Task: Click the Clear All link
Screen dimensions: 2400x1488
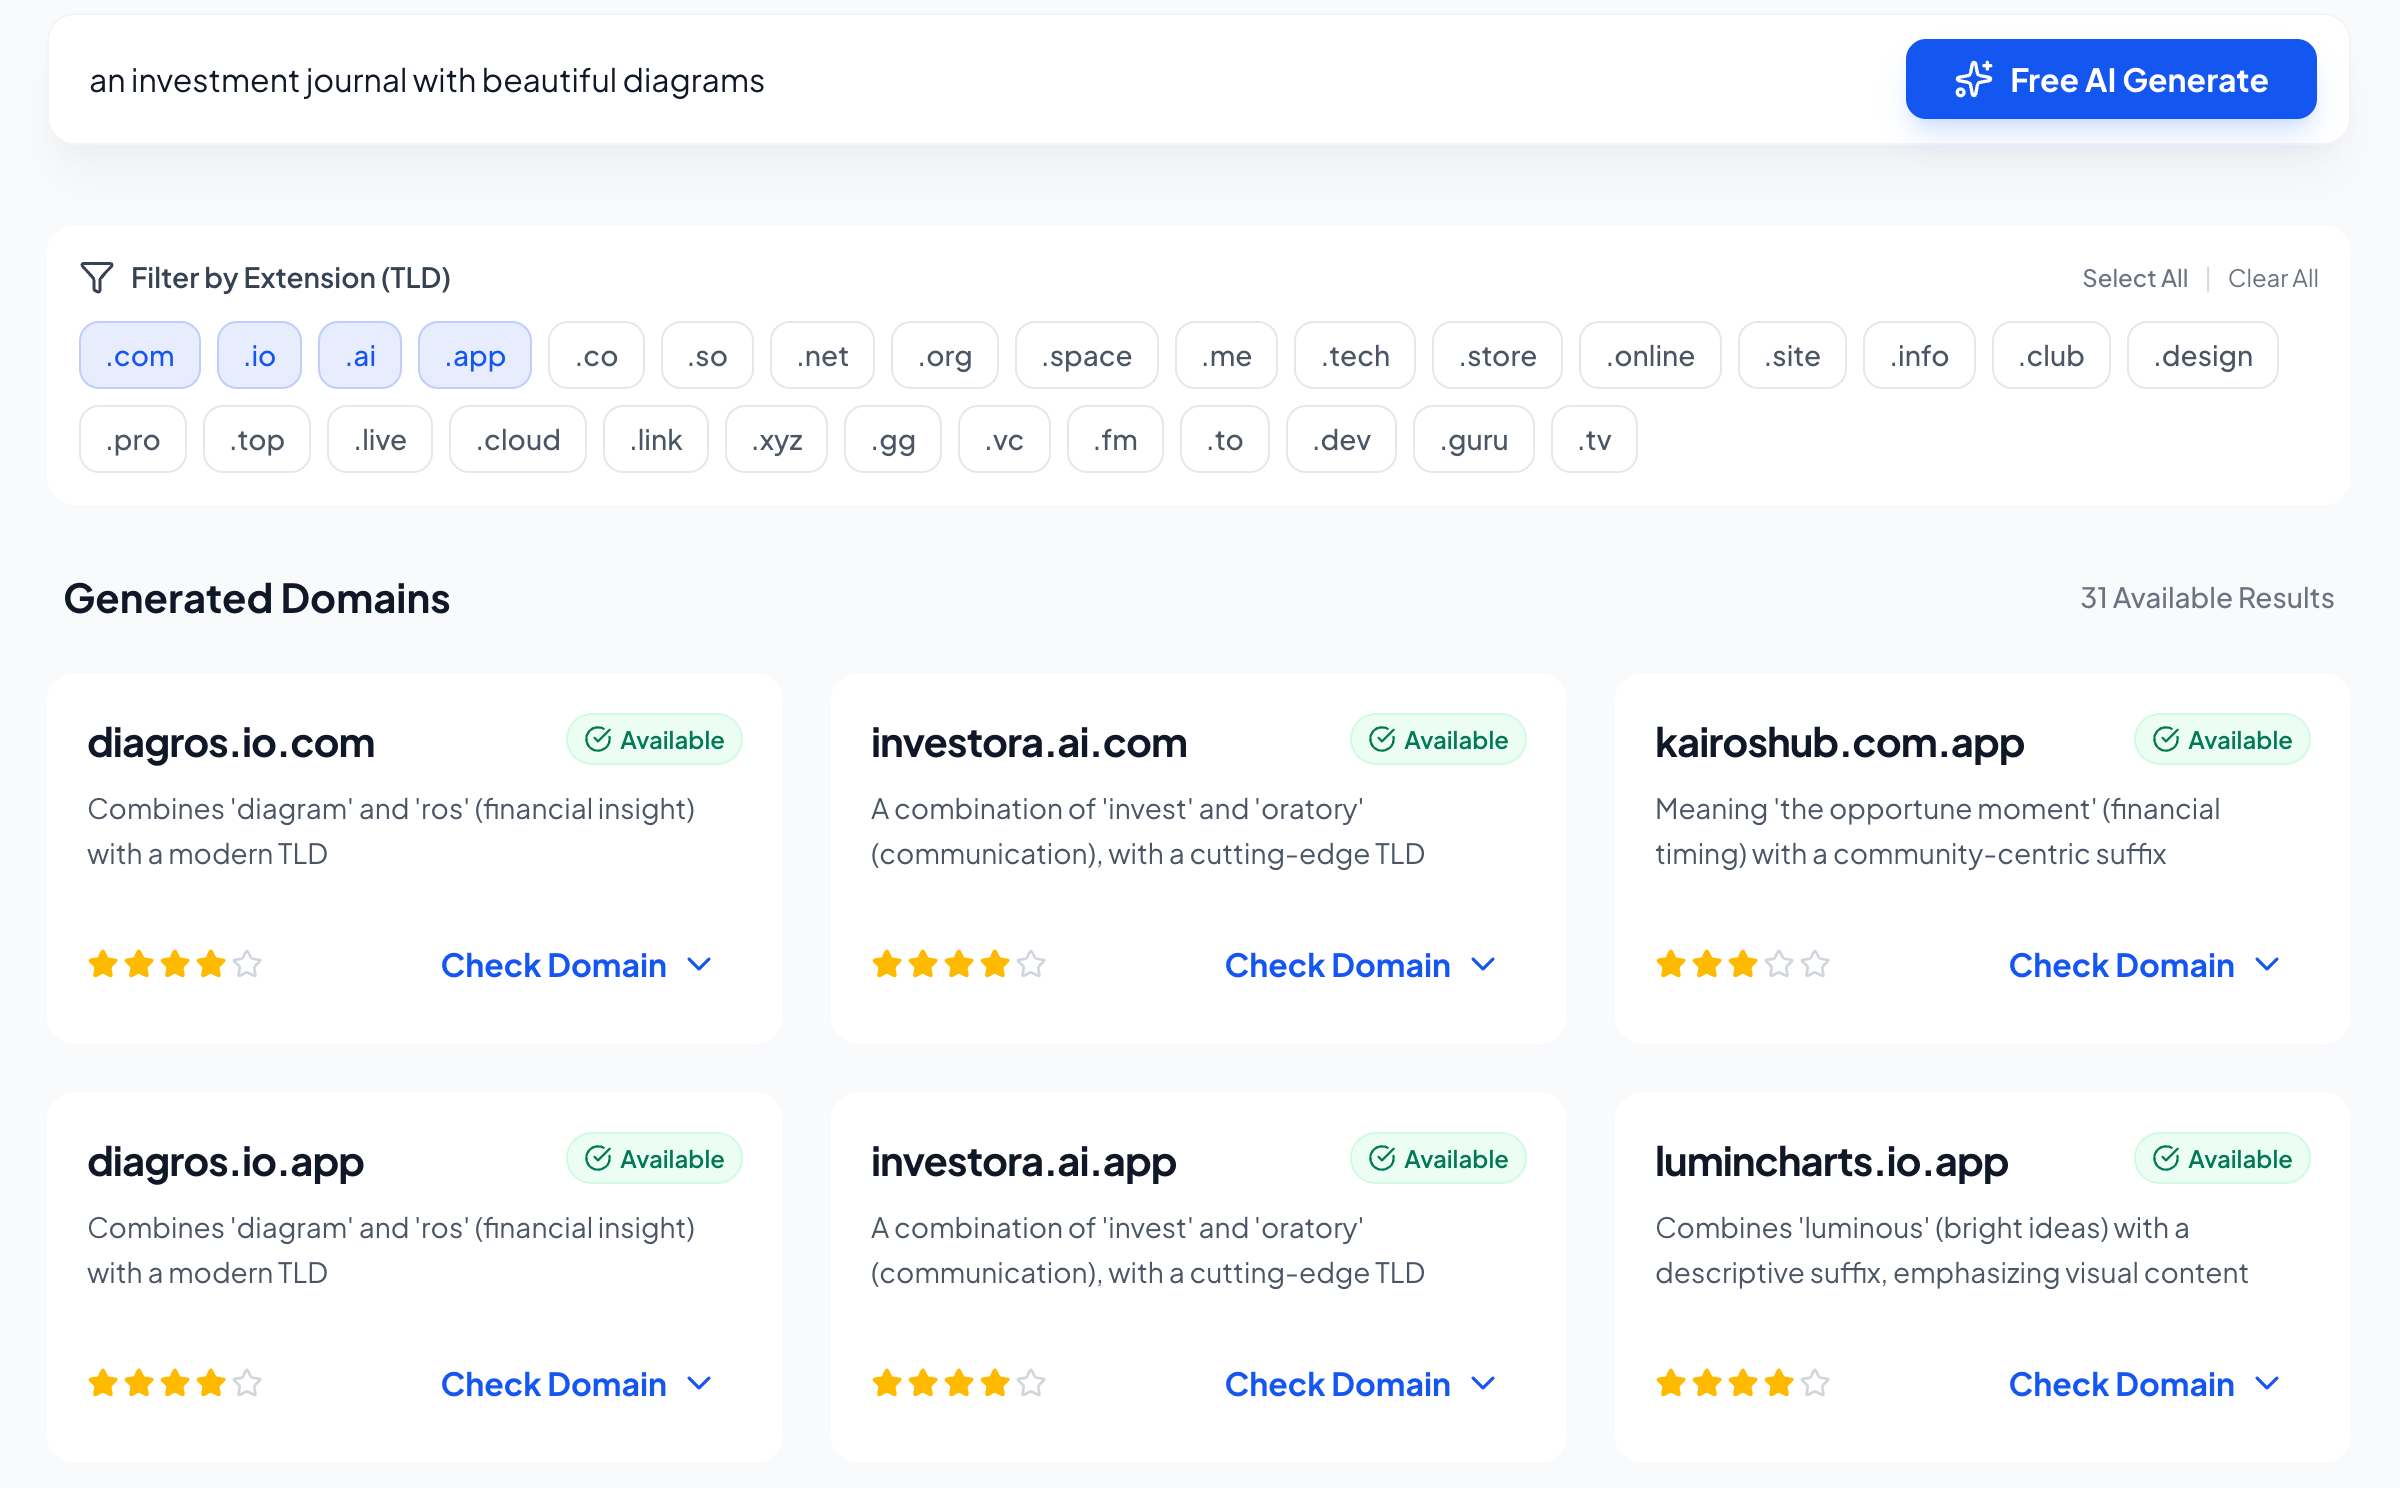Action: click(x=2272, y=278)
